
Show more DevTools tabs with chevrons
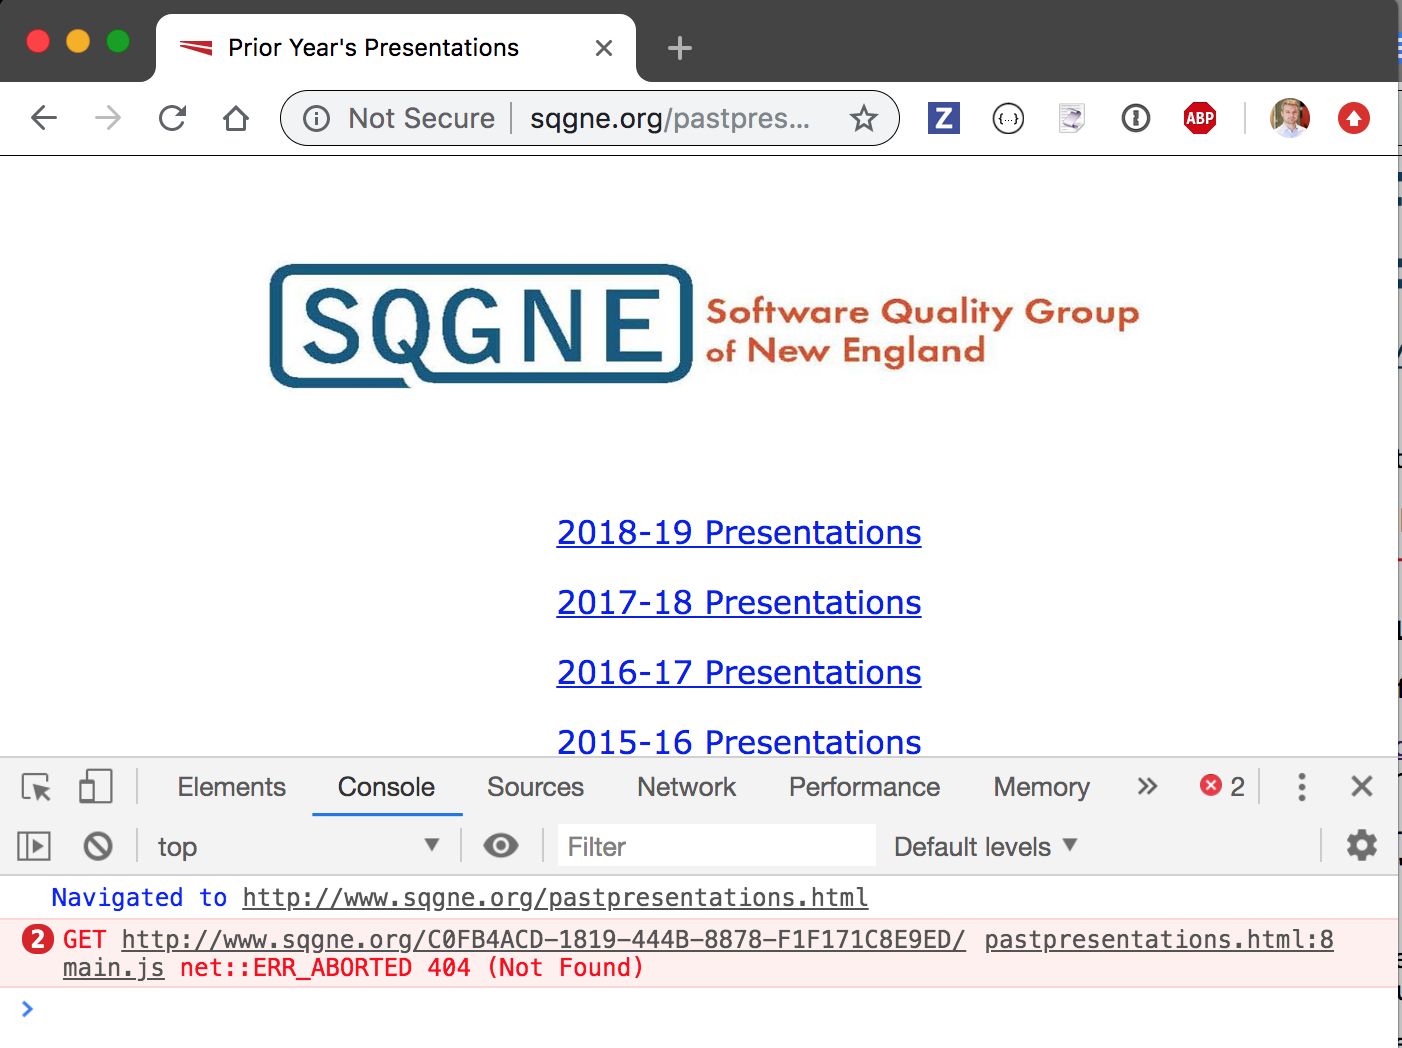[1147, 787]
